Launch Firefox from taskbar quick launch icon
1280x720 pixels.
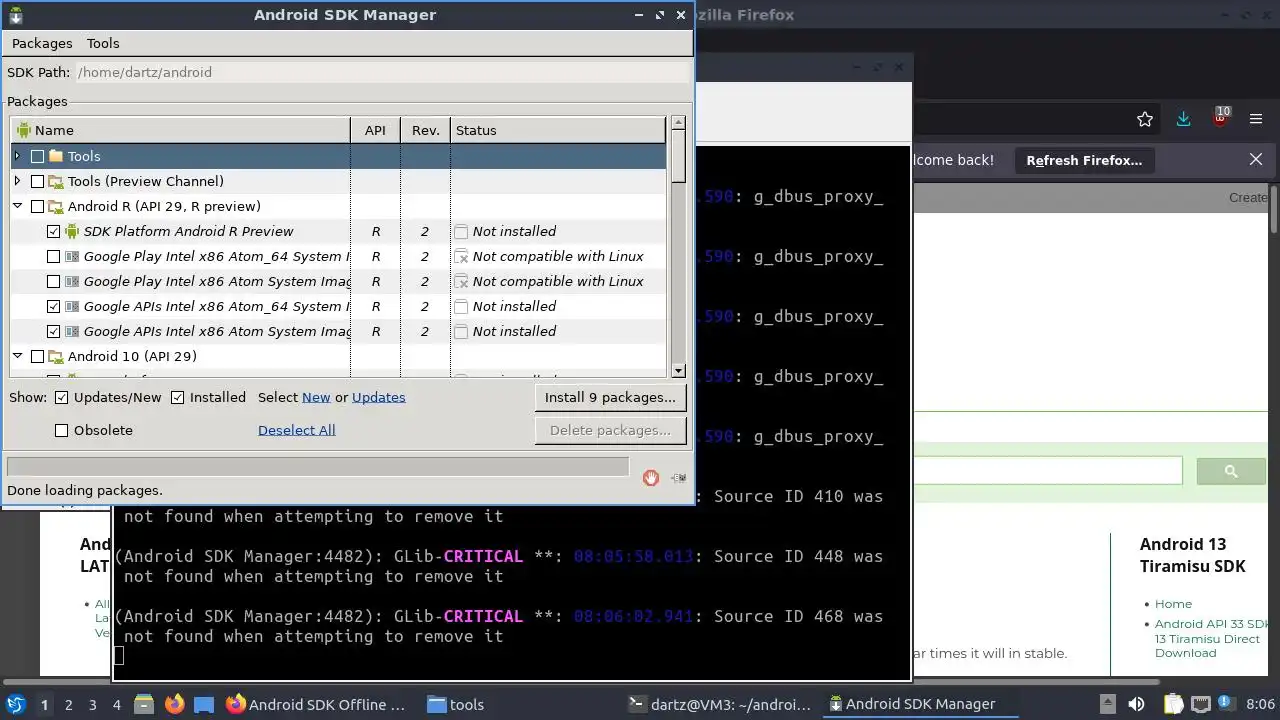(x=174, y=704)
